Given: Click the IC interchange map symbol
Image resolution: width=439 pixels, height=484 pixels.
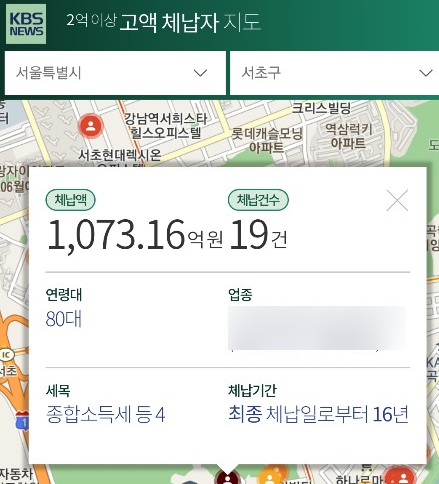Looking at the screenshot, I should [x=6, y=355].
